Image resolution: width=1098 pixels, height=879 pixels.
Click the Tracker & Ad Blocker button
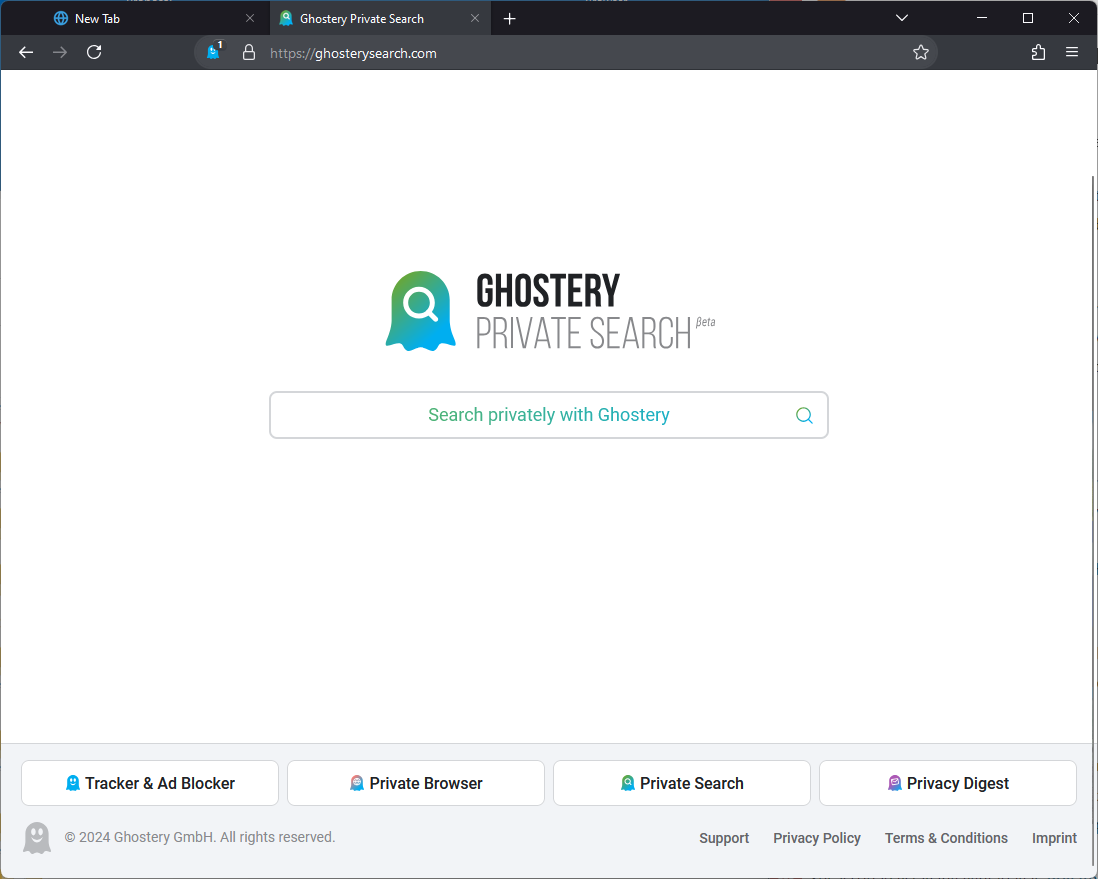click(x=150, y=783)
